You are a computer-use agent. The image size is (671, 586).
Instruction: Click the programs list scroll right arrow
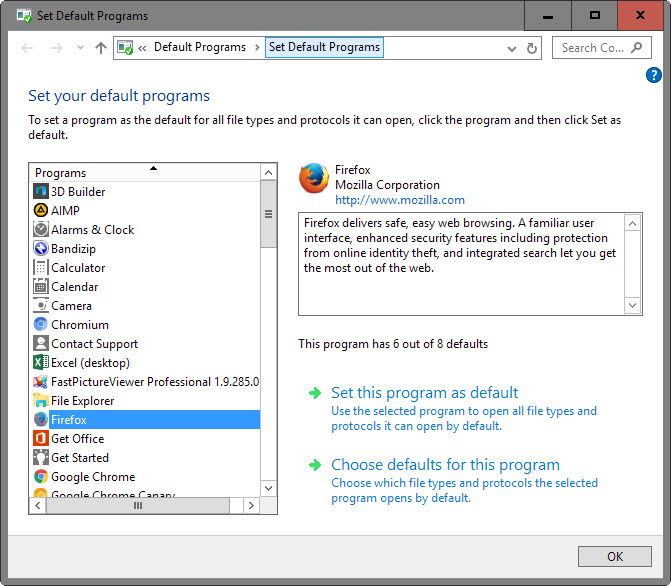251,506
